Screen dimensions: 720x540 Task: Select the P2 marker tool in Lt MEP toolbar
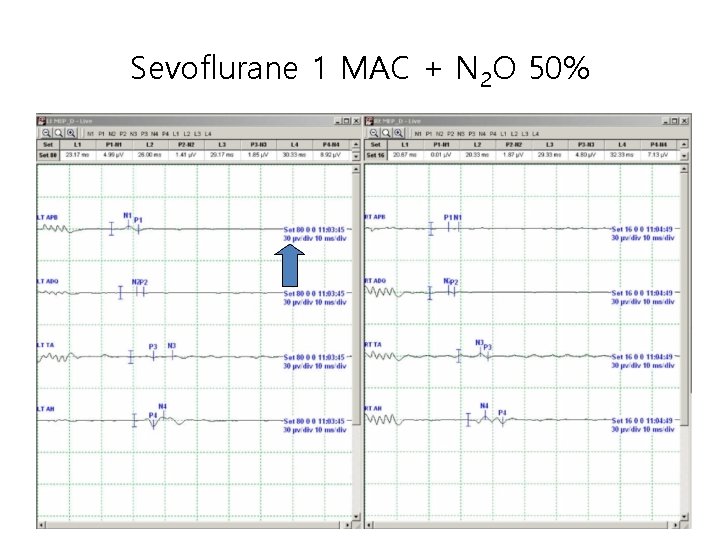click(123, 134)
